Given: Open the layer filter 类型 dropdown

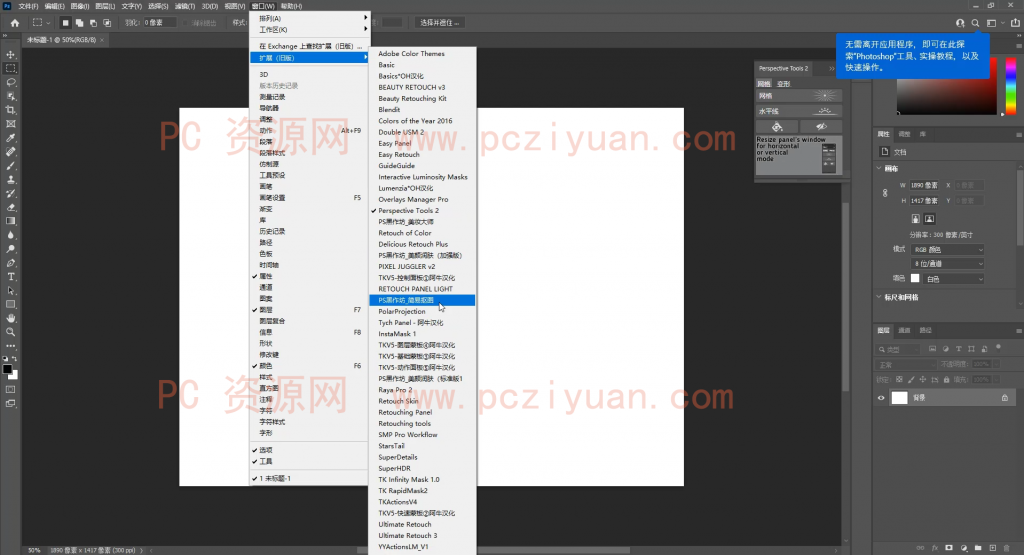Looking at the screenshot, I should [x=899, y=349].
